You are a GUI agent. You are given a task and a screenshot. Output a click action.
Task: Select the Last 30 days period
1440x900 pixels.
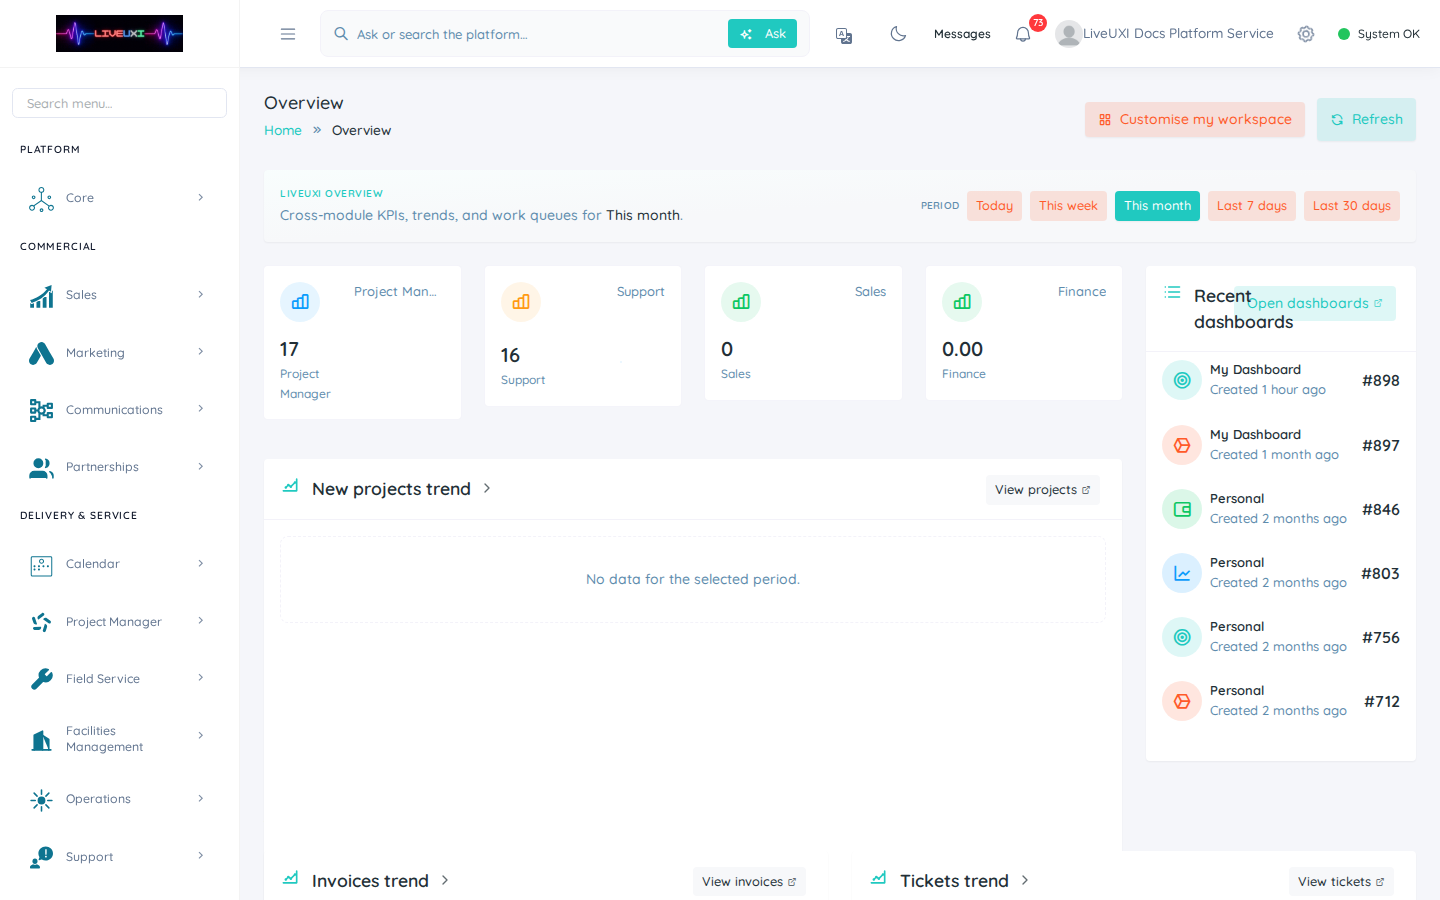pyautogui.click(x=1352, y=206)
